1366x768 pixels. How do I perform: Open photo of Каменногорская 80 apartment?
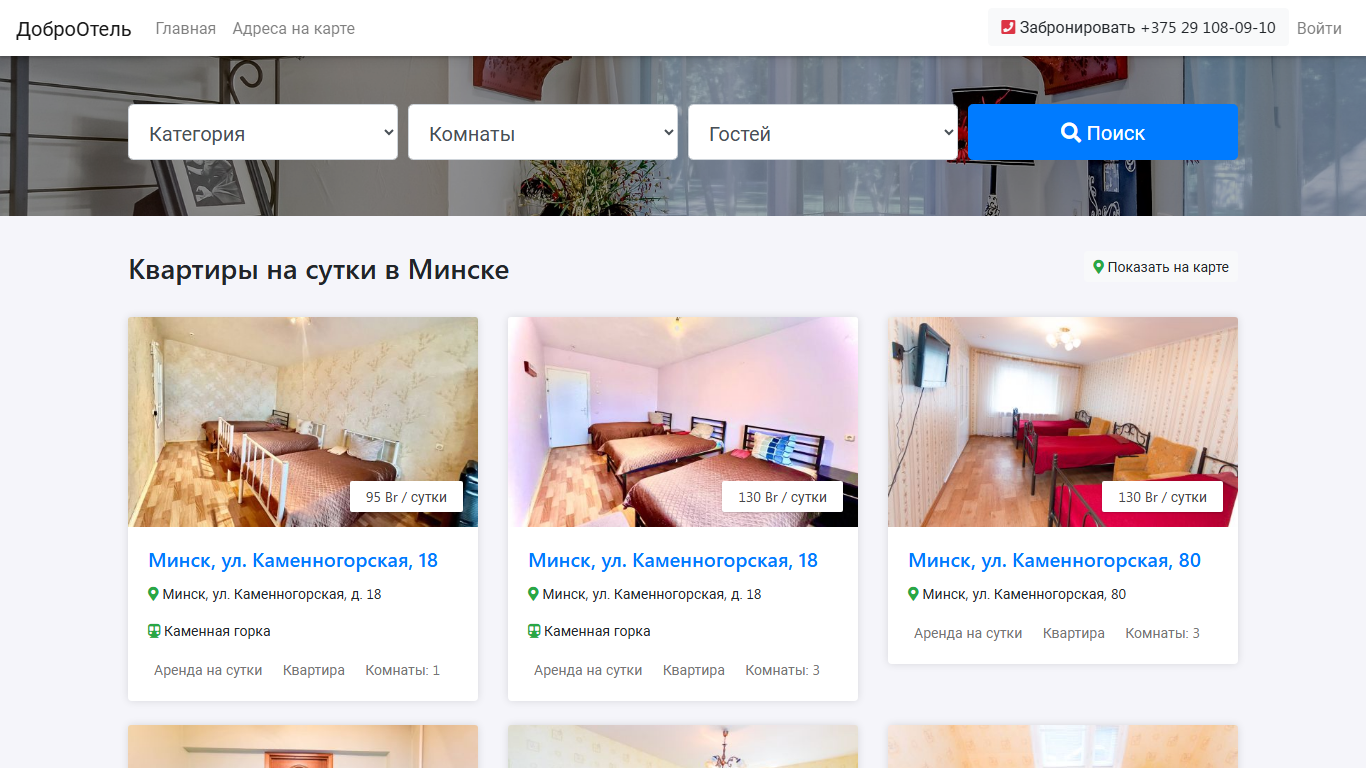coord(1063,422)
